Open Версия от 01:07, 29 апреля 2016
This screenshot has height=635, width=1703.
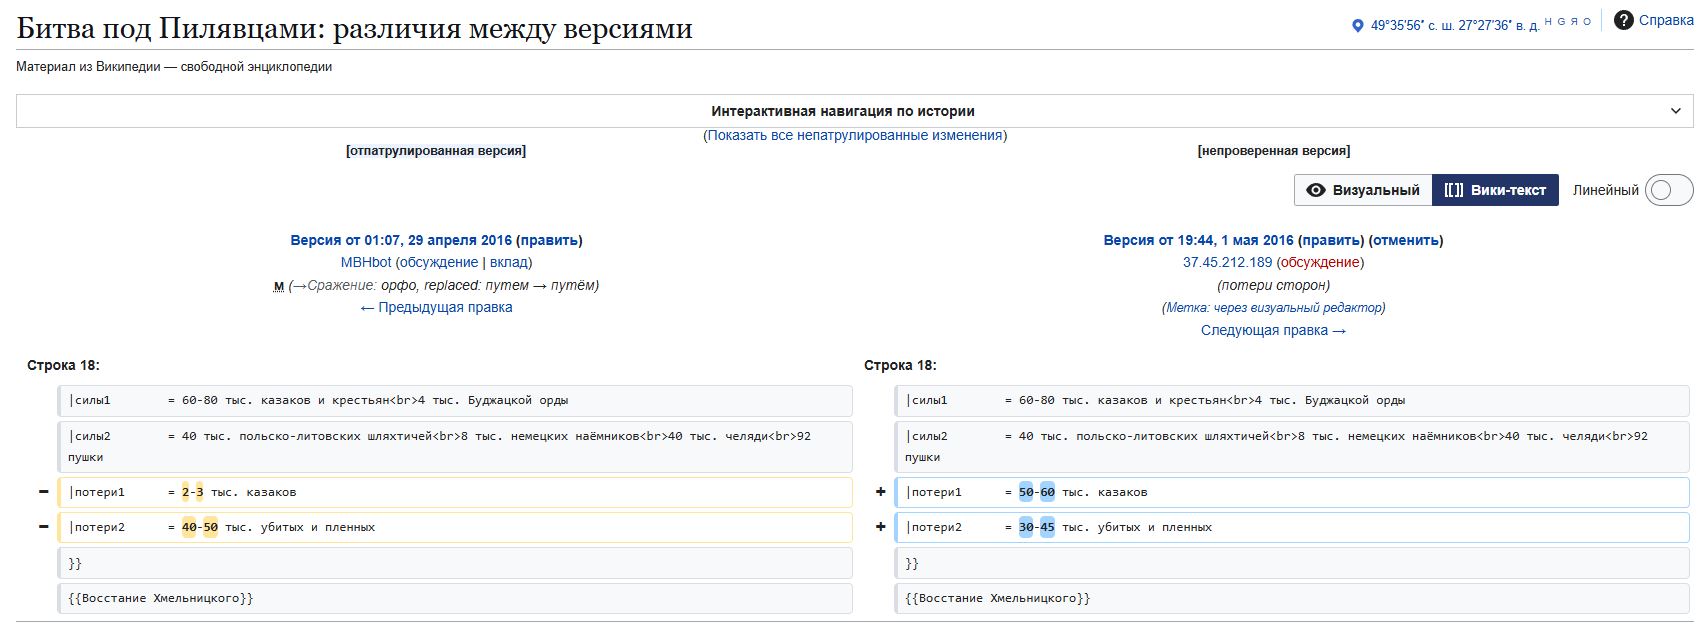click(x=401, y=240)
